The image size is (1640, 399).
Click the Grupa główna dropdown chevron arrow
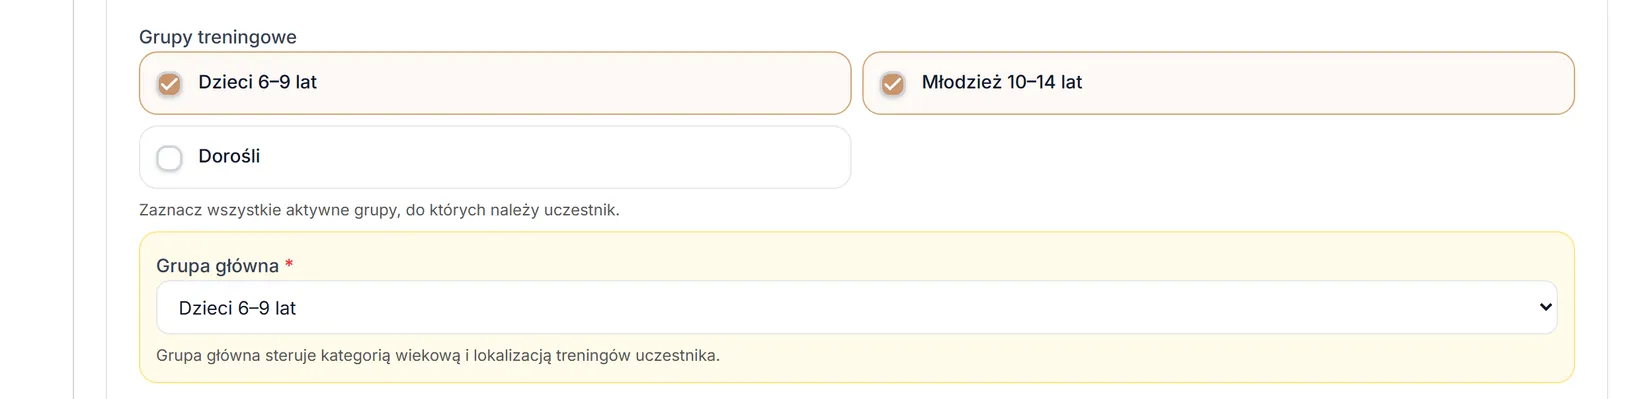pyautogui.click(x=1546, y=307)
